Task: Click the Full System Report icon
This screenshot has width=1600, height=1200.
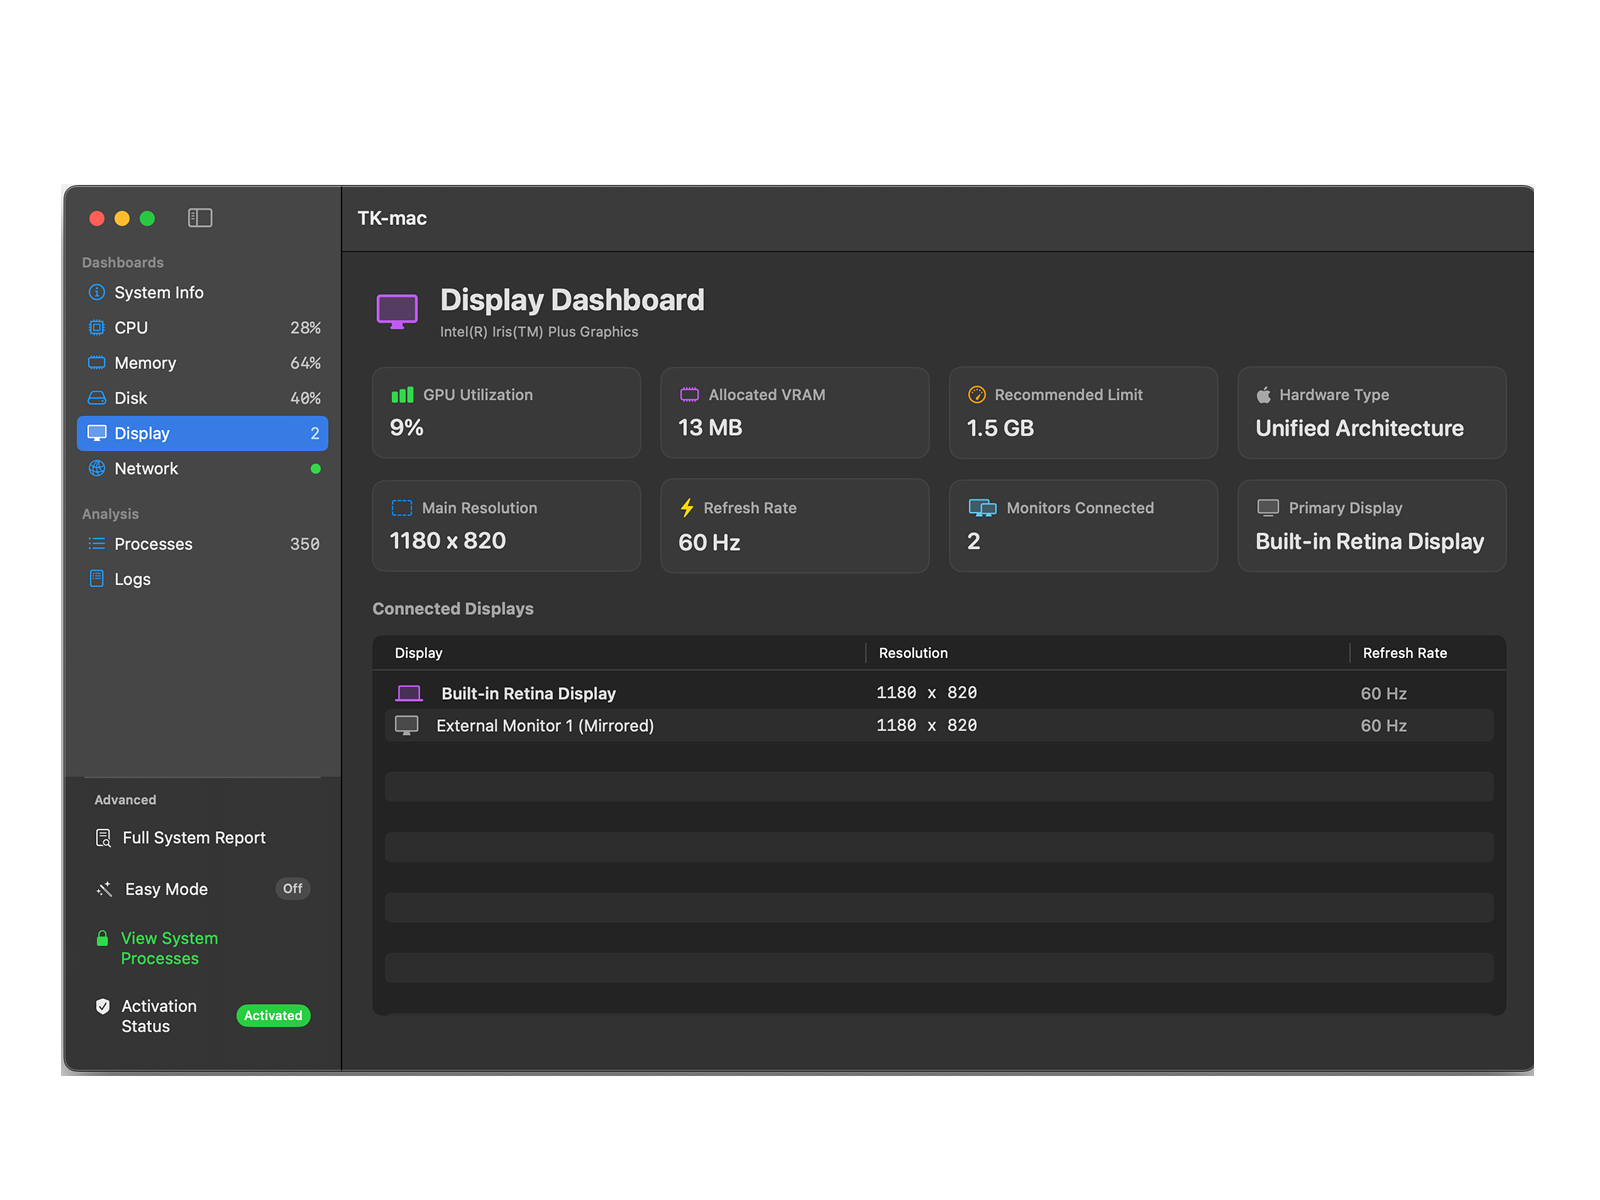Action: pos(103,838)
